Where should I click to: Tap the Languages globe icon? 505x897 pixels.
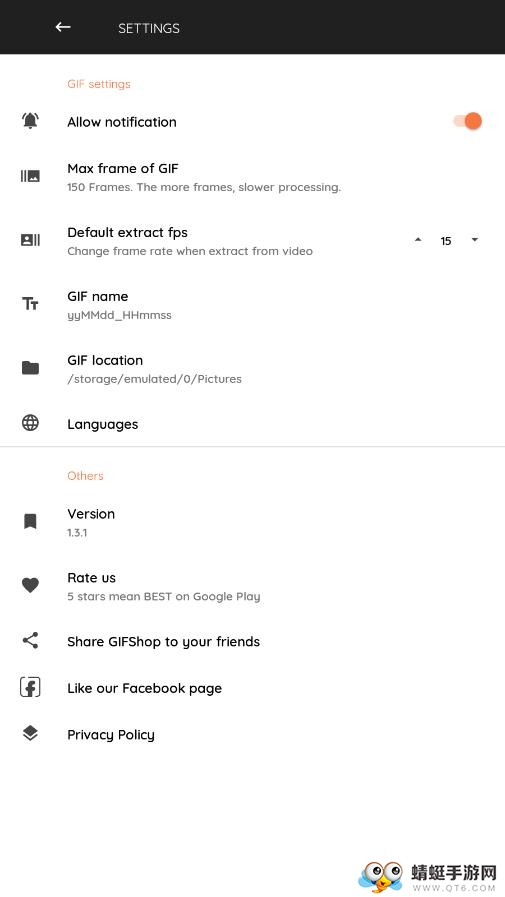tap(30, 423)
